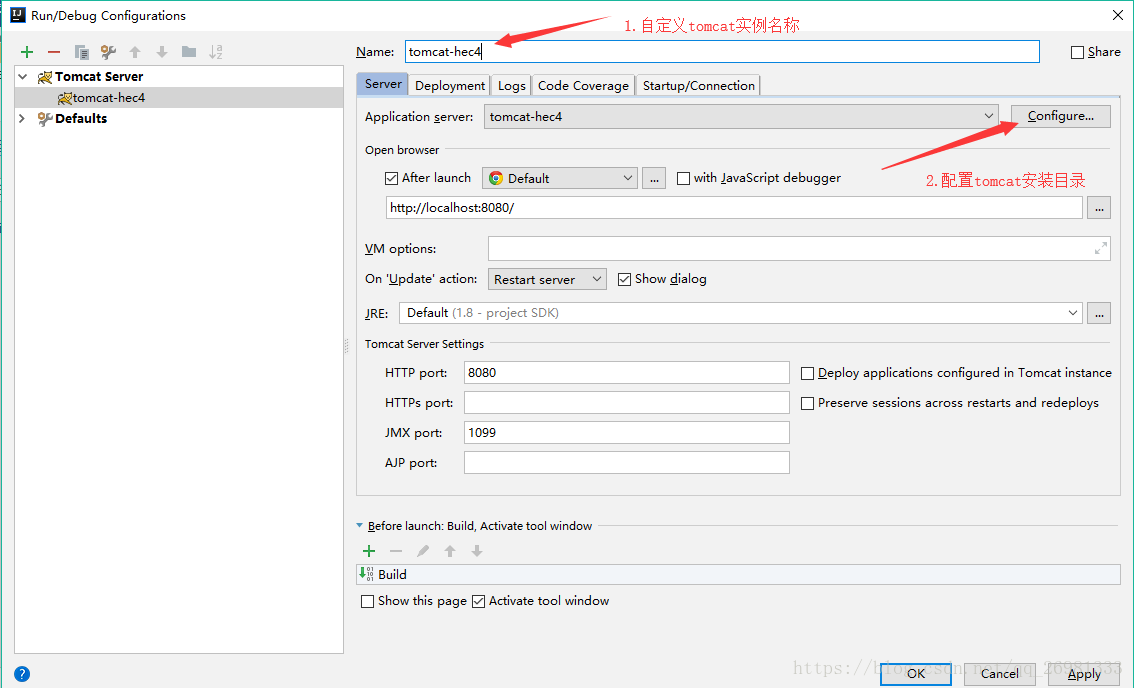Move configuration down in the list

162,52
